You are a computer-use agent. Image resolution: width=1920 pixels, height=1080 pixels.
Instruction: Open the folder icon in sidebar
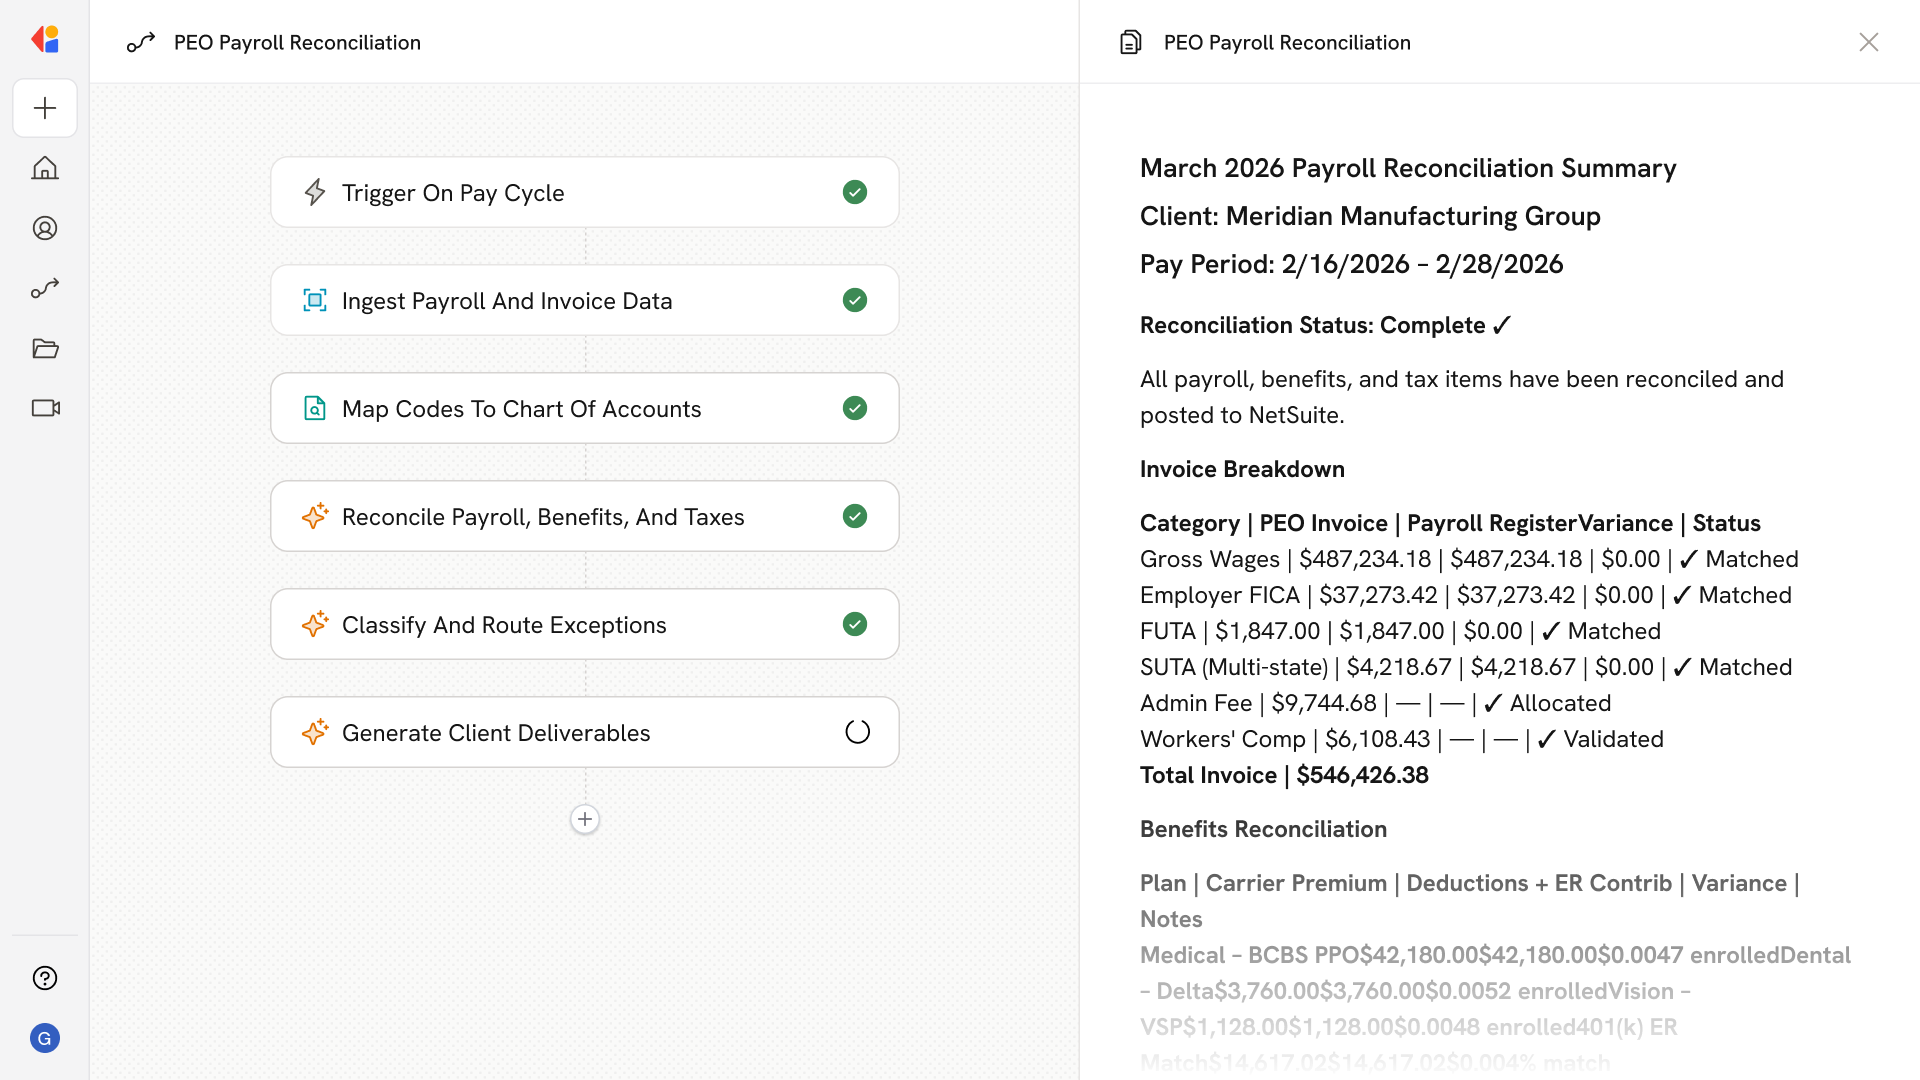click(45, 348)
